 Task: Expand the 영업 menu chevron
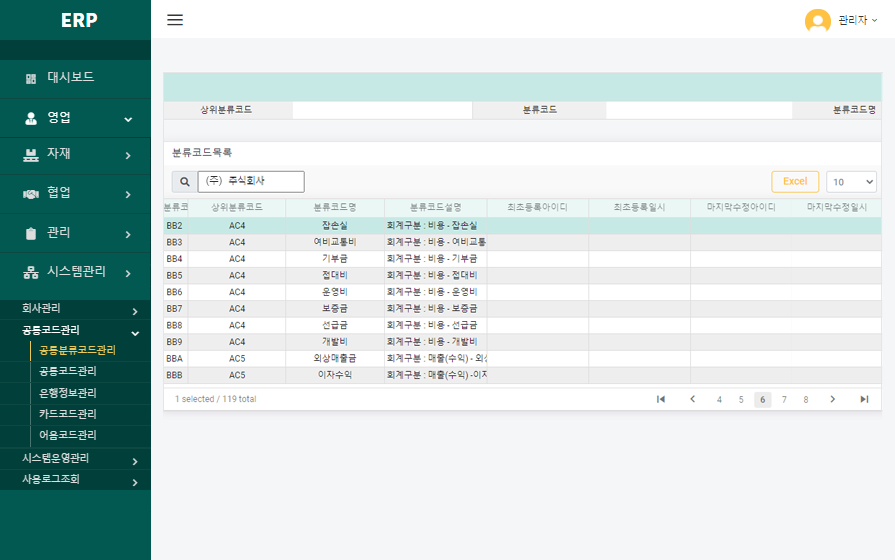tap(128, 119)
